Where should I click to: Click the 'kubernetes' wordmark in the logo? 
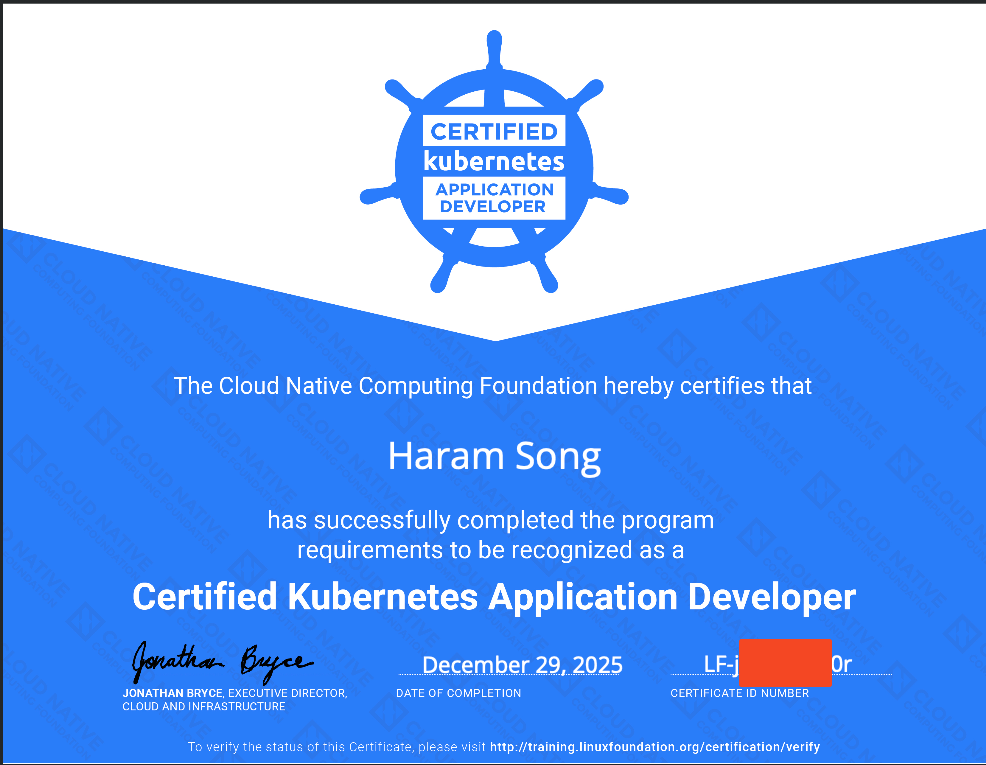click(x=493, y=160)
